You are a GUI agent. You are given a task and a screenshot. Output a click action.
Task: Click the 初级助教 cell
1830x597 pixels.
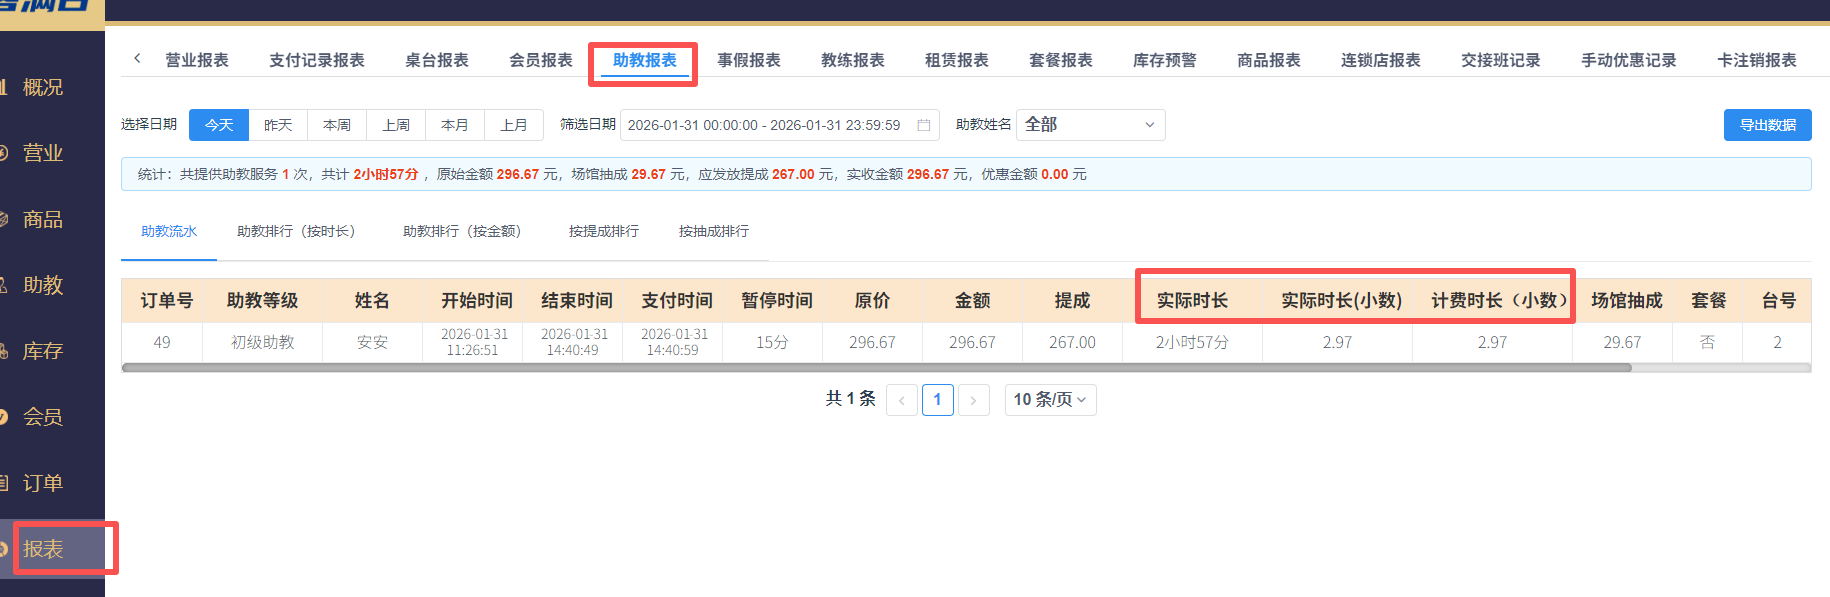pos(262,342)
